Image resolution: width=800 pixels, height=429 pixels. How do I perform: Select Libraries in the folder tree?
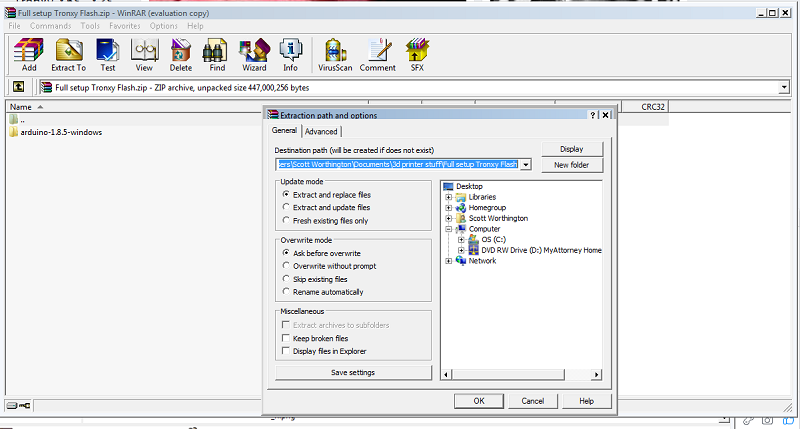pyautogui.click(x=482, y=197)
